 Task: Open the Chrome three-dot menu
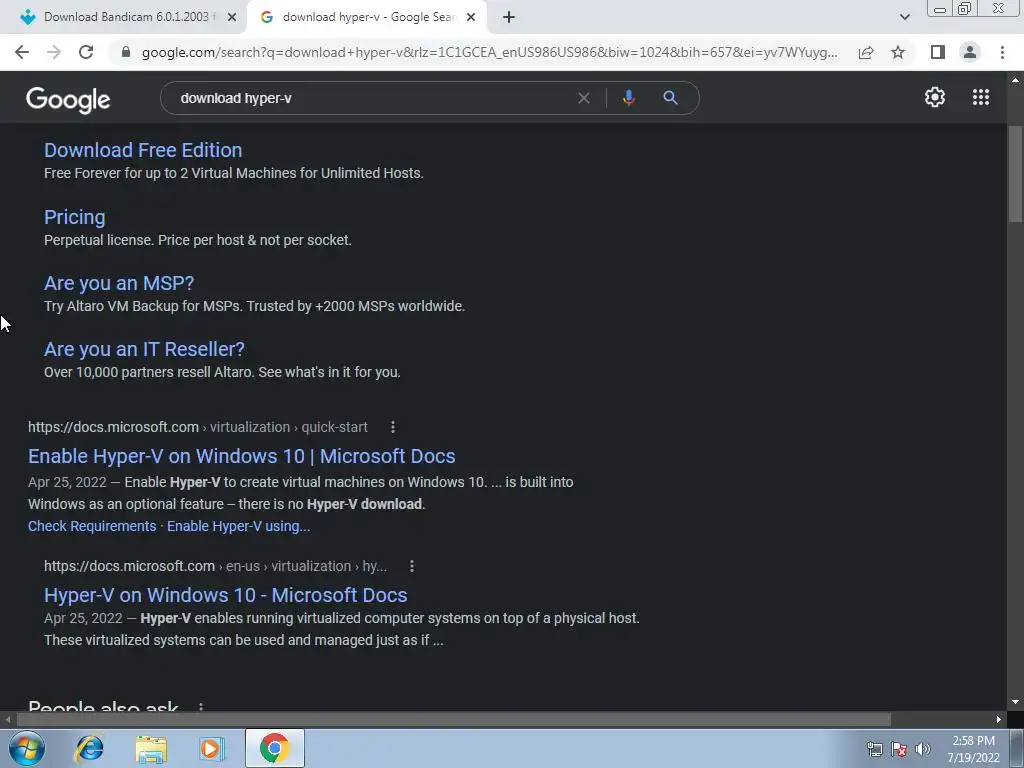tap(1002, 52)
